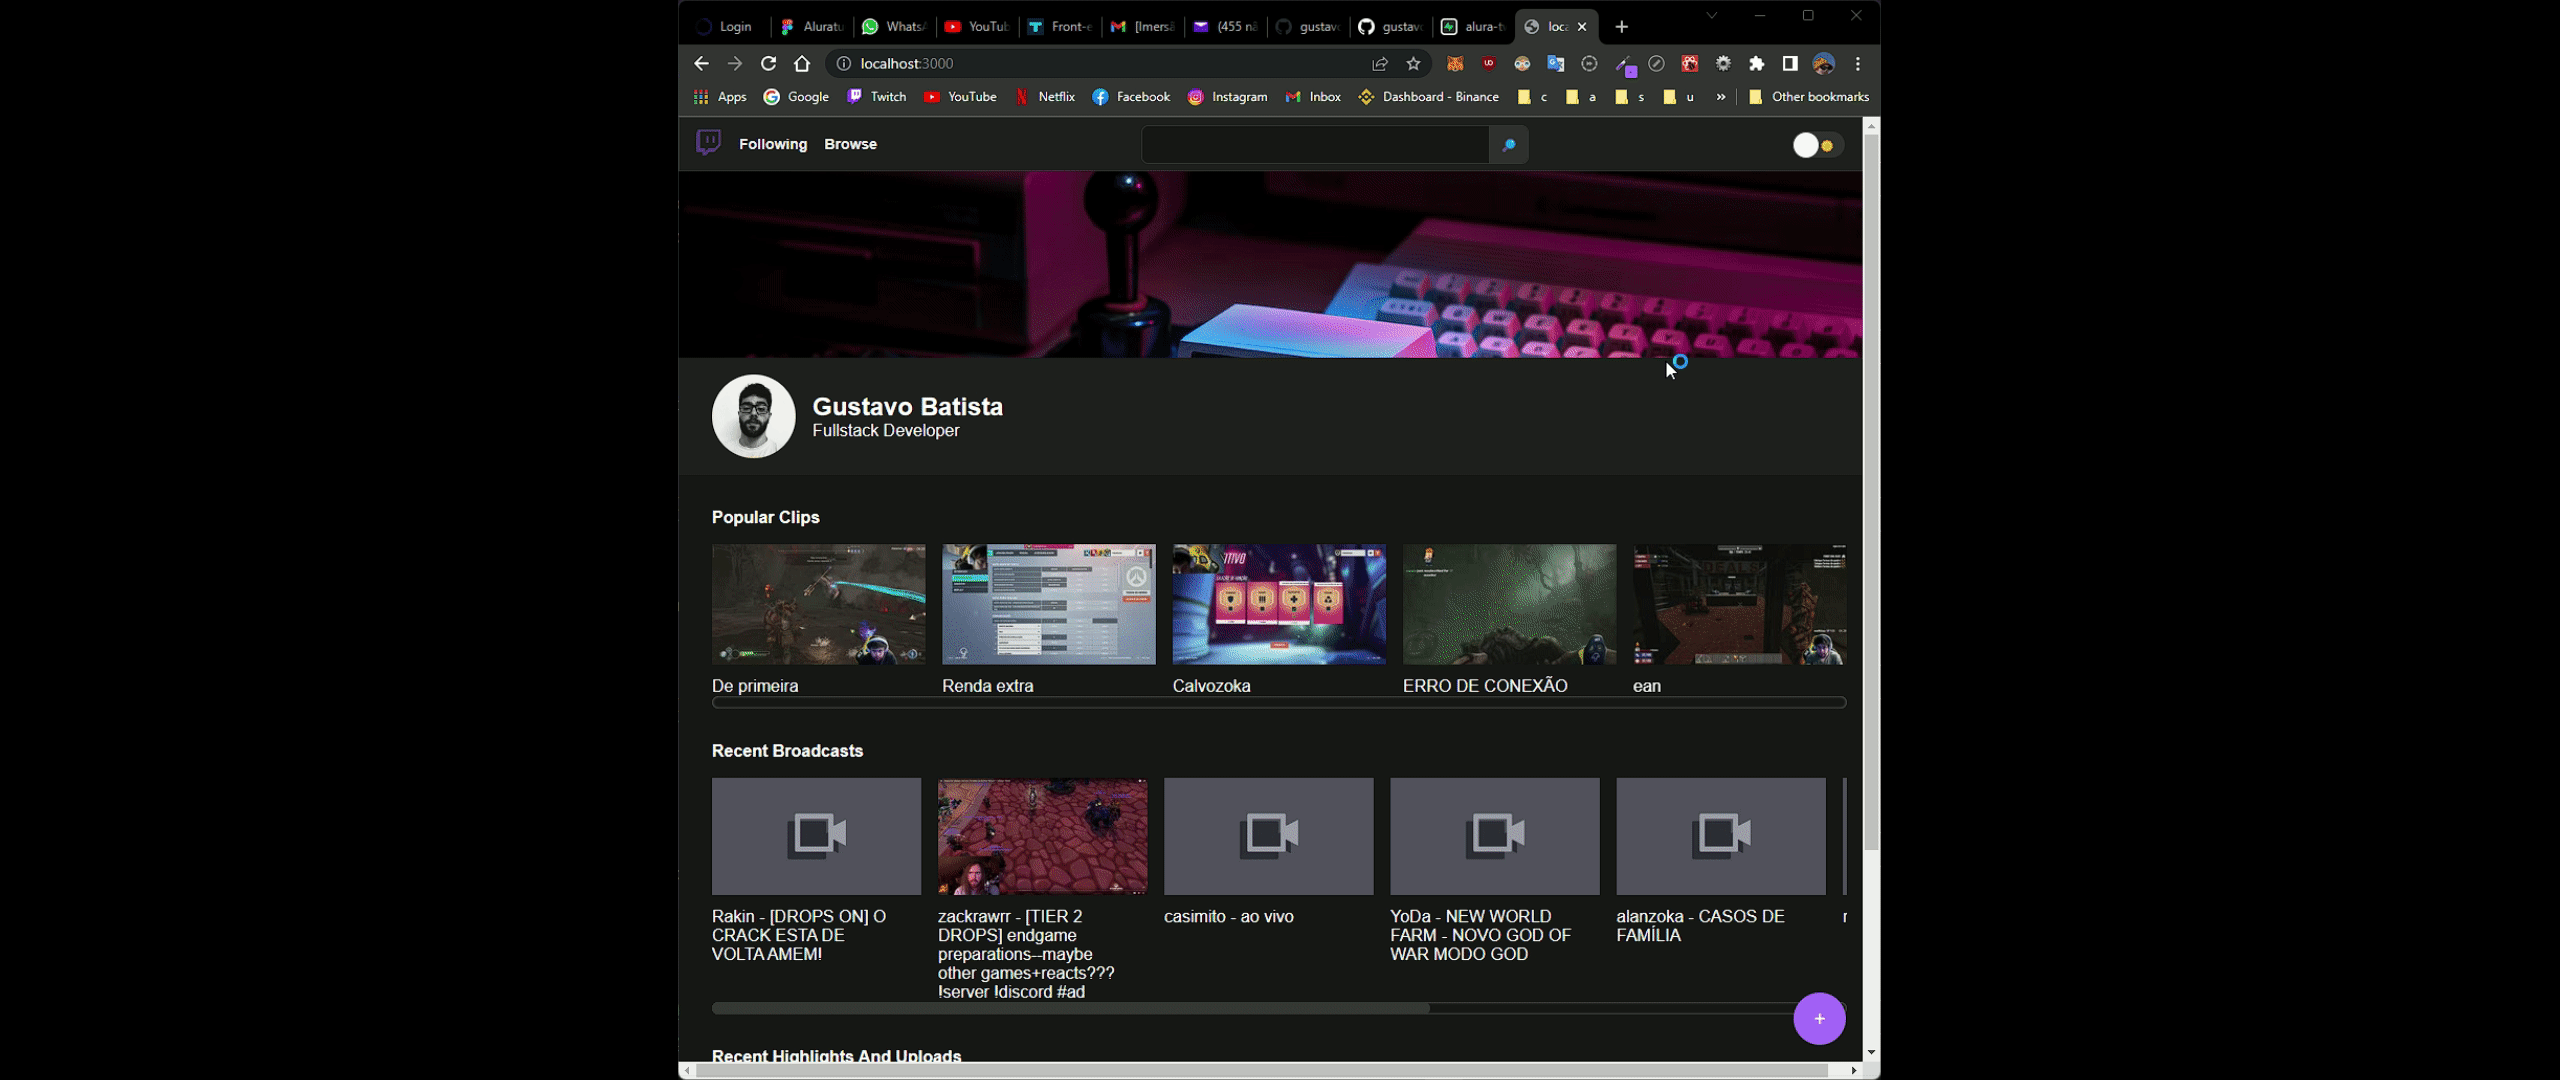Open the Following nav item
Screen dimensions: 2560x1080
click(x=773, y=144)
